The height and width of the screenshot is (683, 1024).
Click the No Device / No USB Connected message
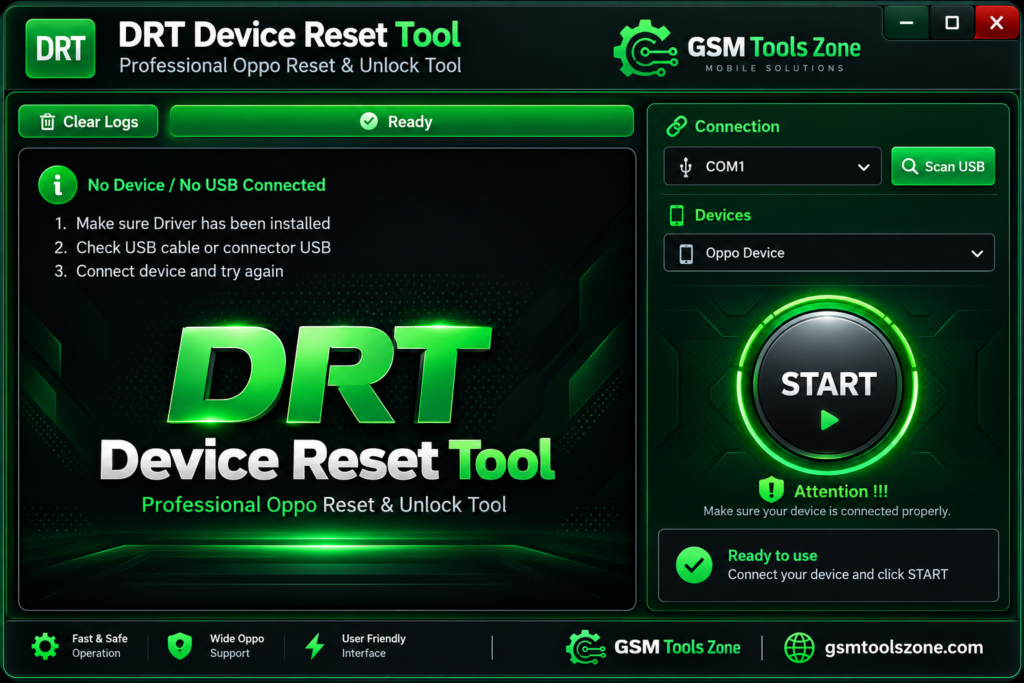[x=206, y=185]
